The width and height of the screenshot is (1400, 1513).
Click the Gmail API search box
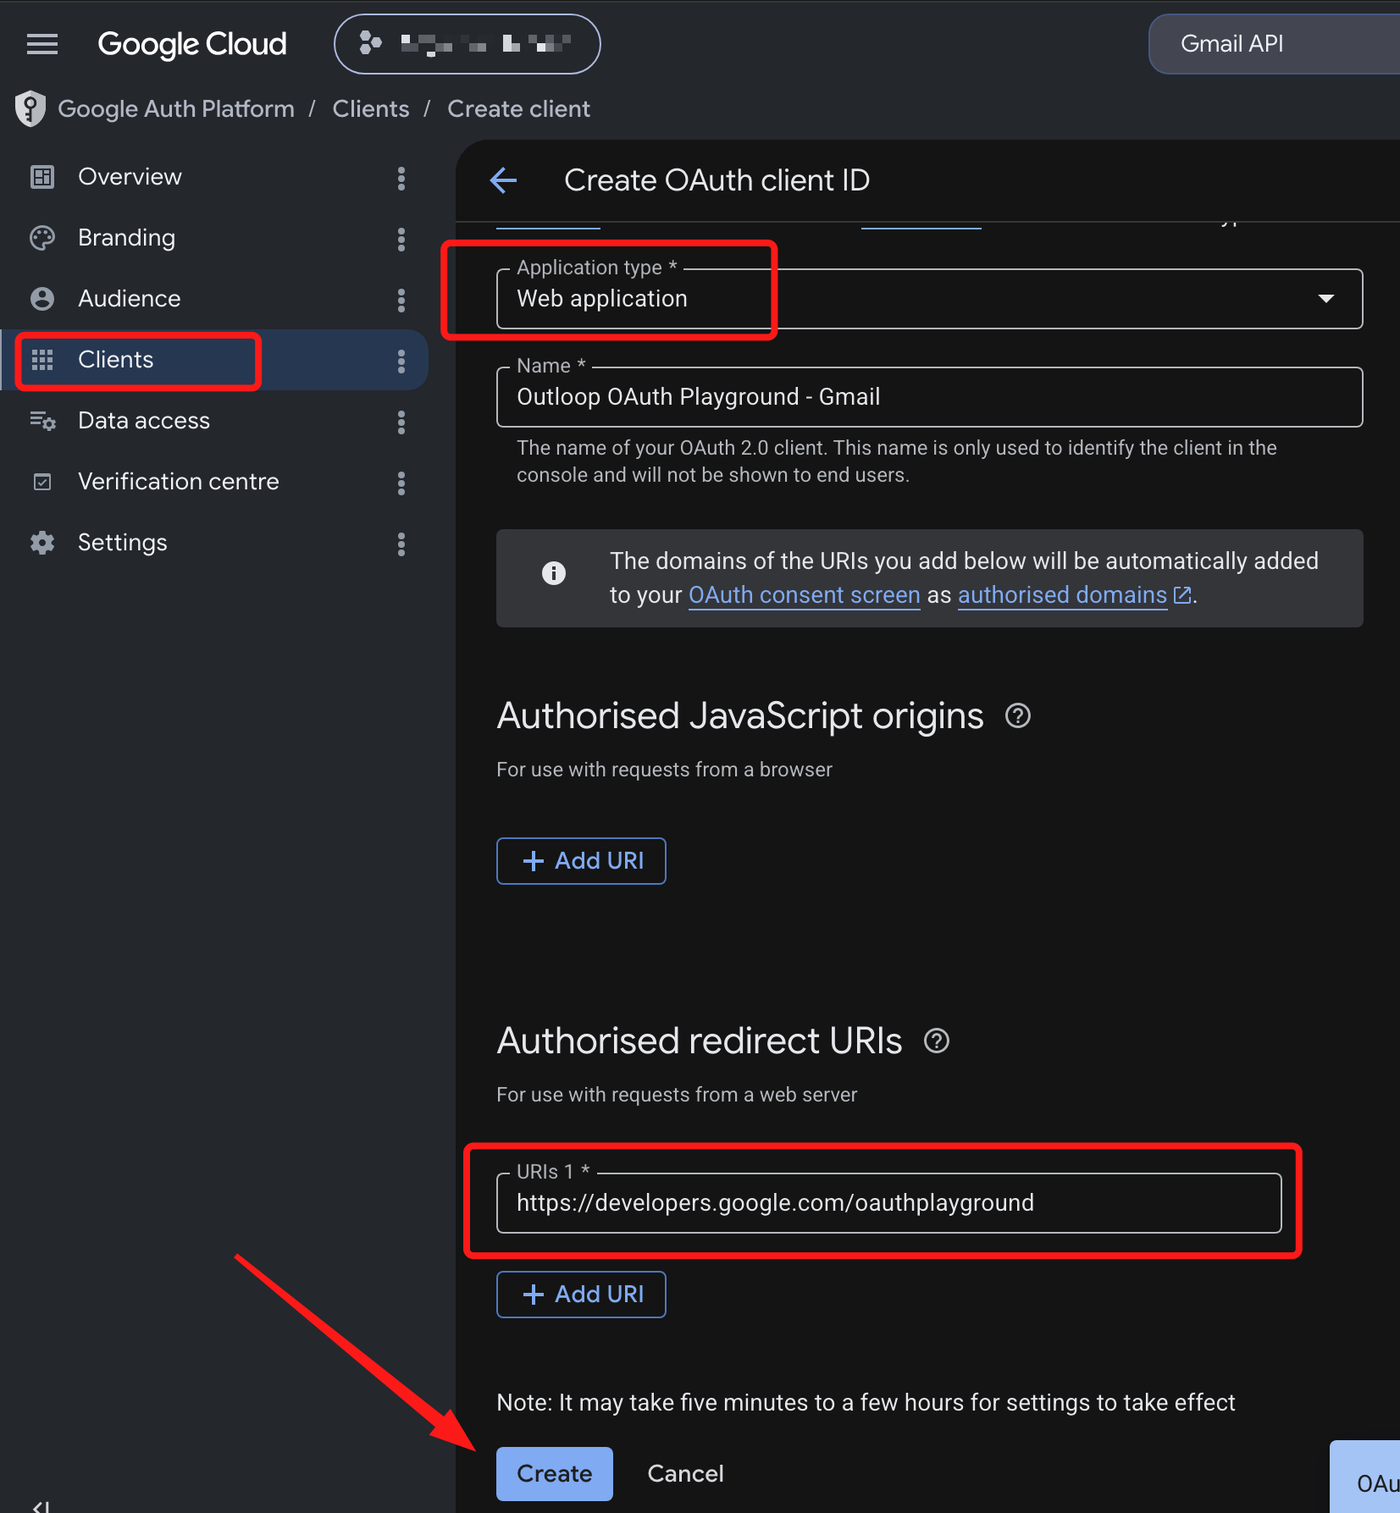pyautogui.click(x=1275, y=44)
